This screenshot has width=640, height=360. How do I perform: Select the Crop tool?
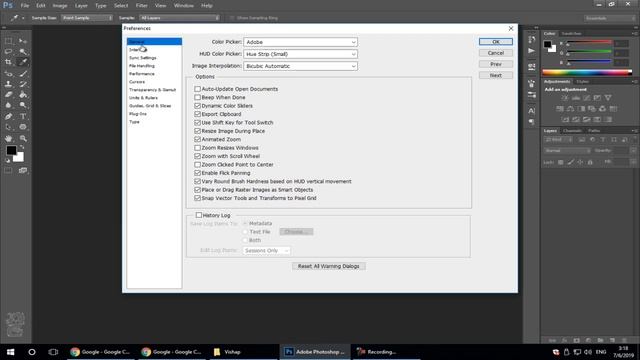pos(8,62)
